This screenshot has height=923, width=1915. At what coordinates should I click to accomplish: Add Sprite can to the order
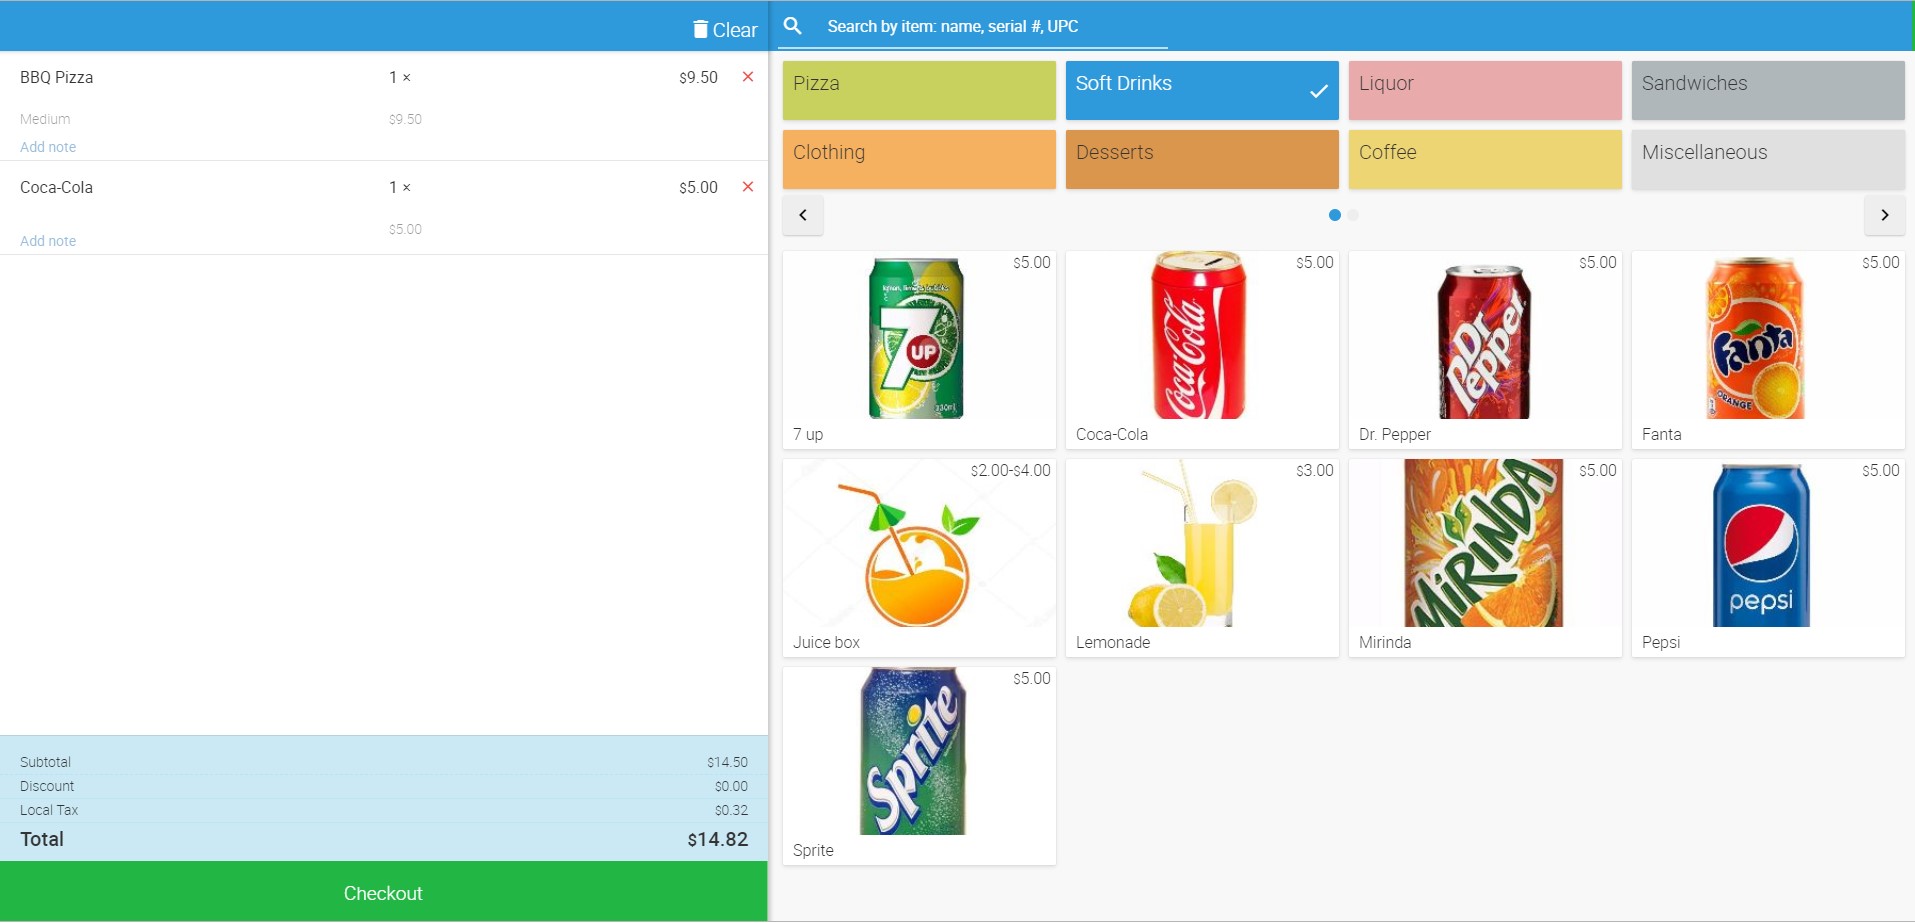(x=918, y=765)
